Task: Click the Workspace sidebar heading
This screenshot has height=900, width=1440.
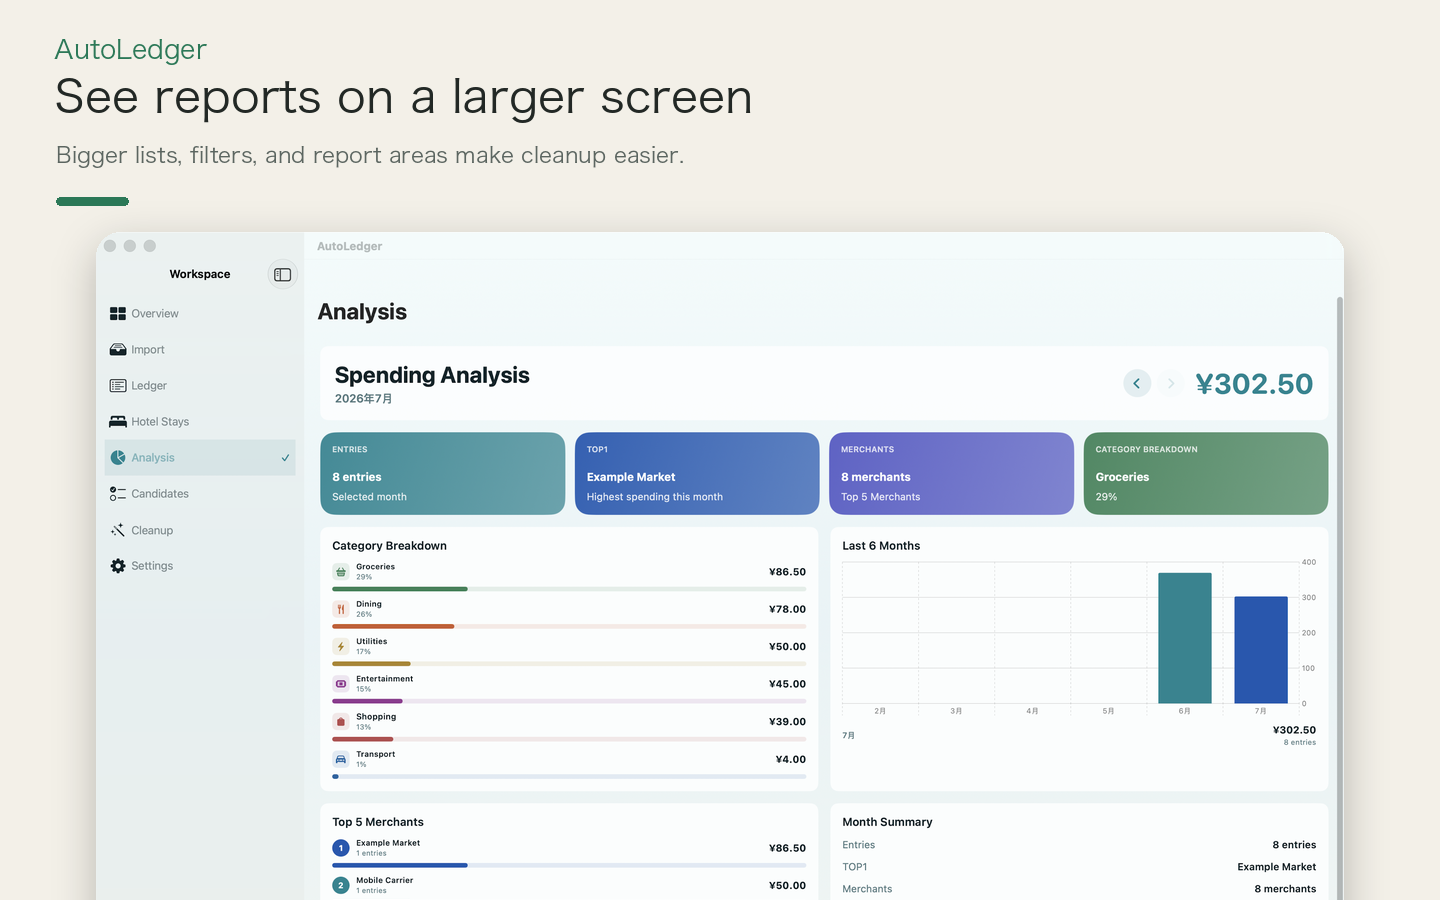Action: [200, 274]
